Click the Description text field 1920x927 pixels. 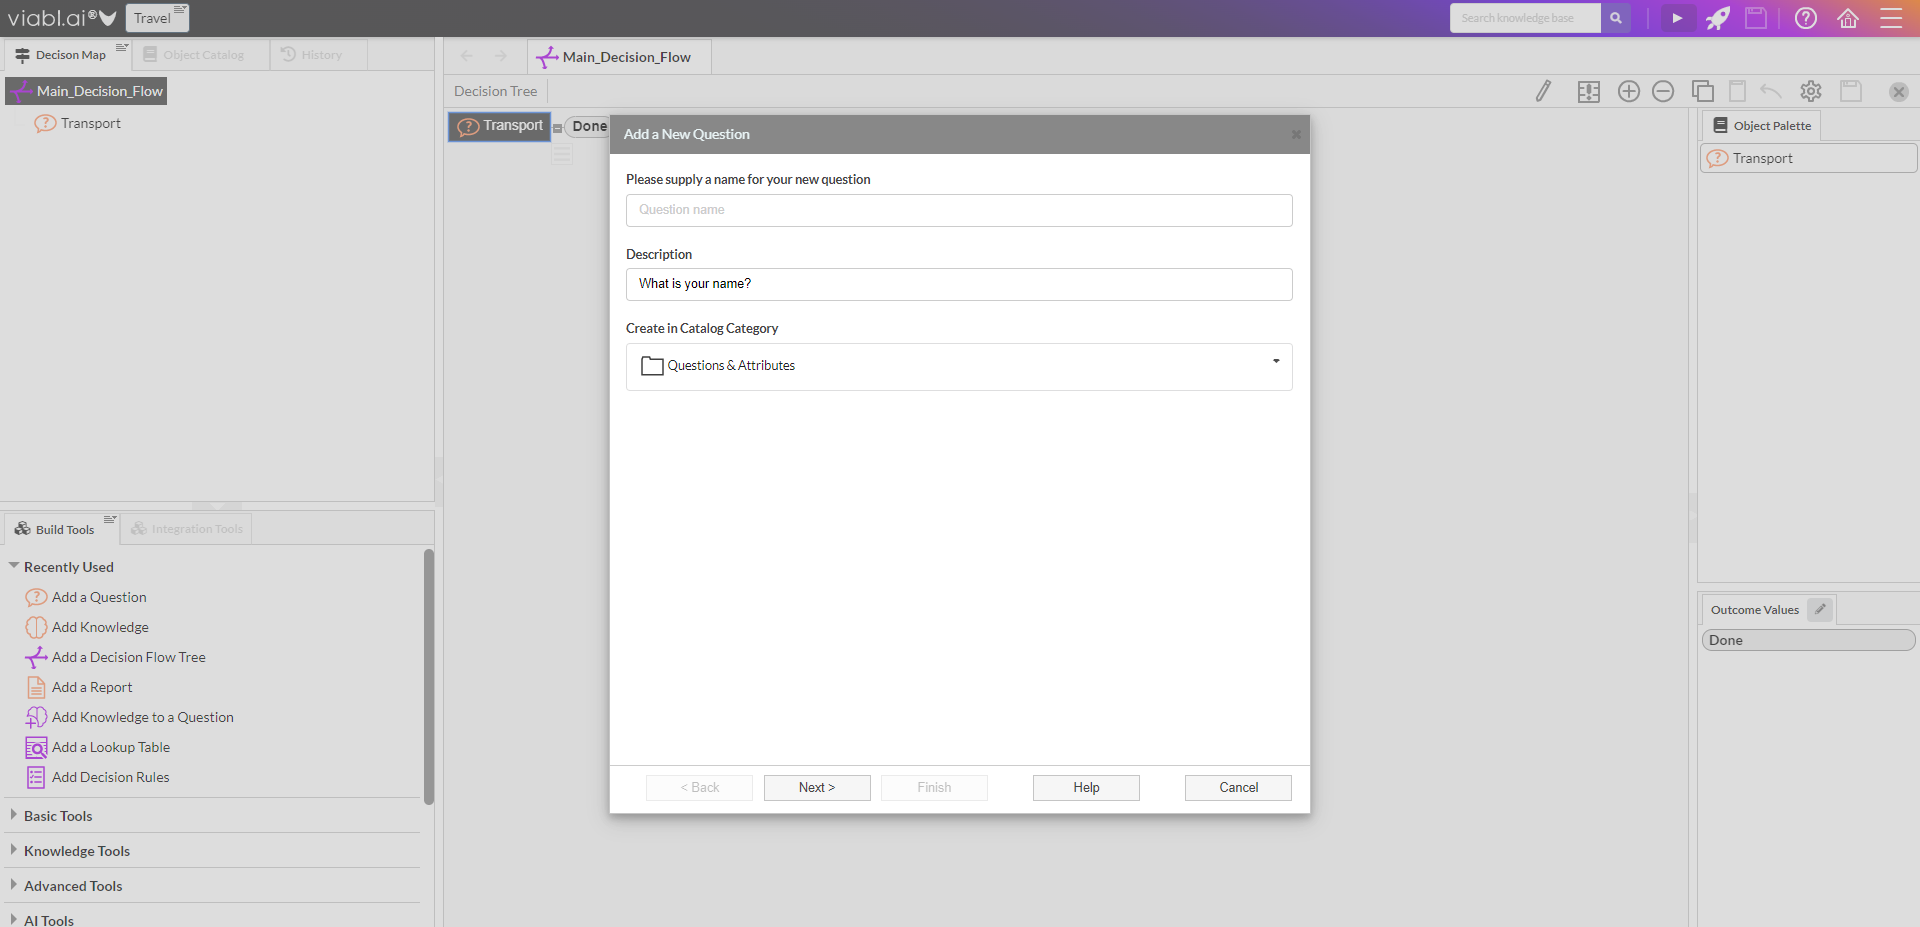point(959,284)
